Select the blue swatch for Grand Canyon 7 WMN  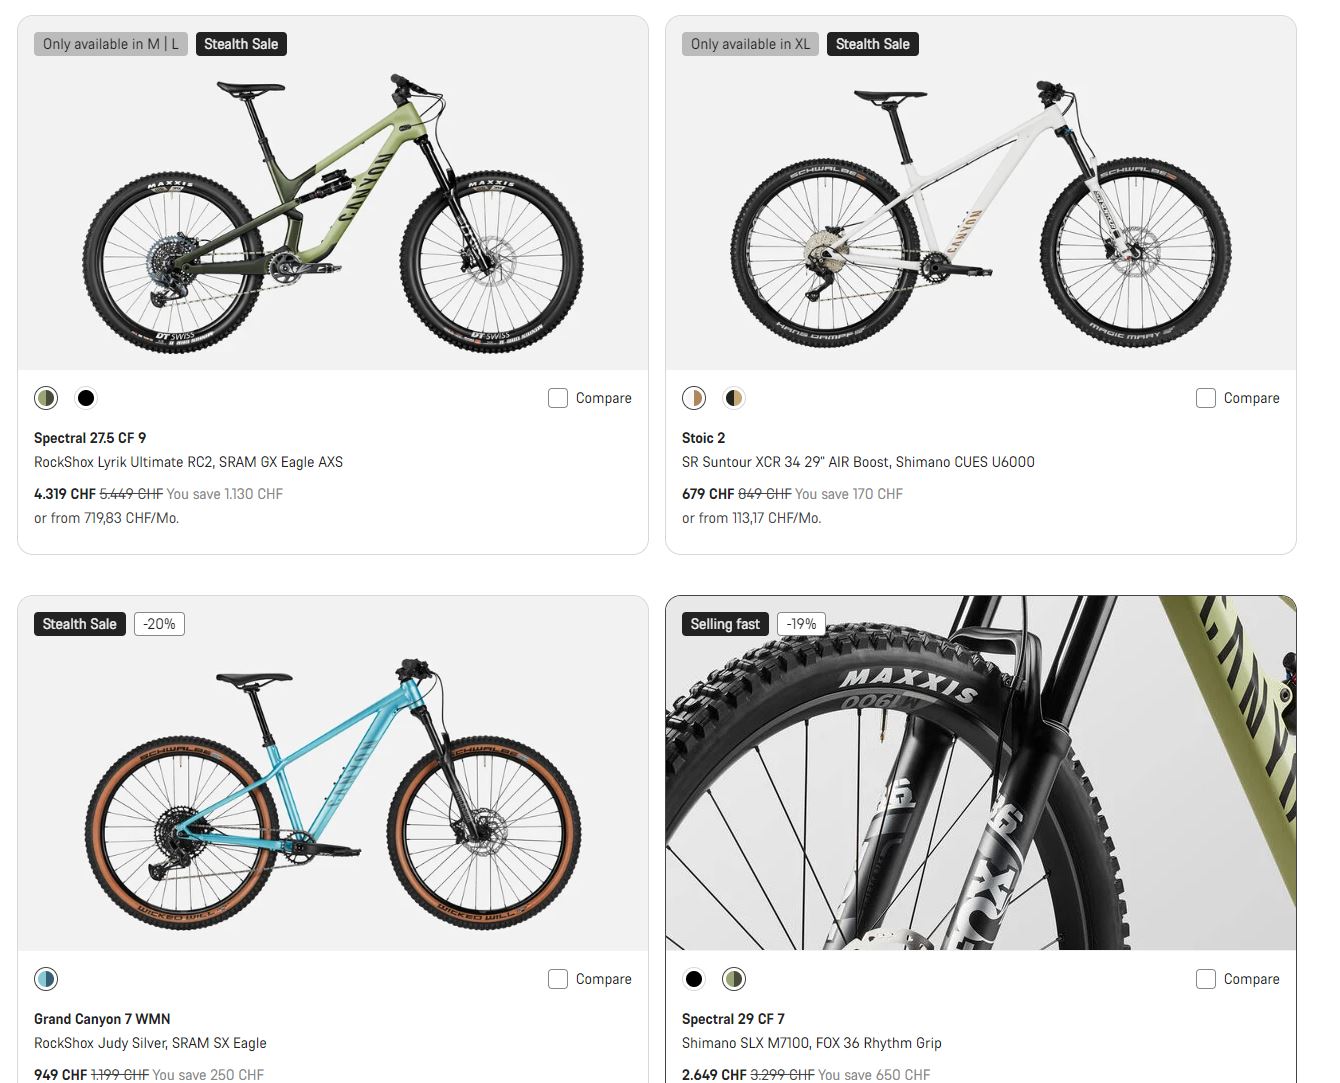tap(46, 979)
